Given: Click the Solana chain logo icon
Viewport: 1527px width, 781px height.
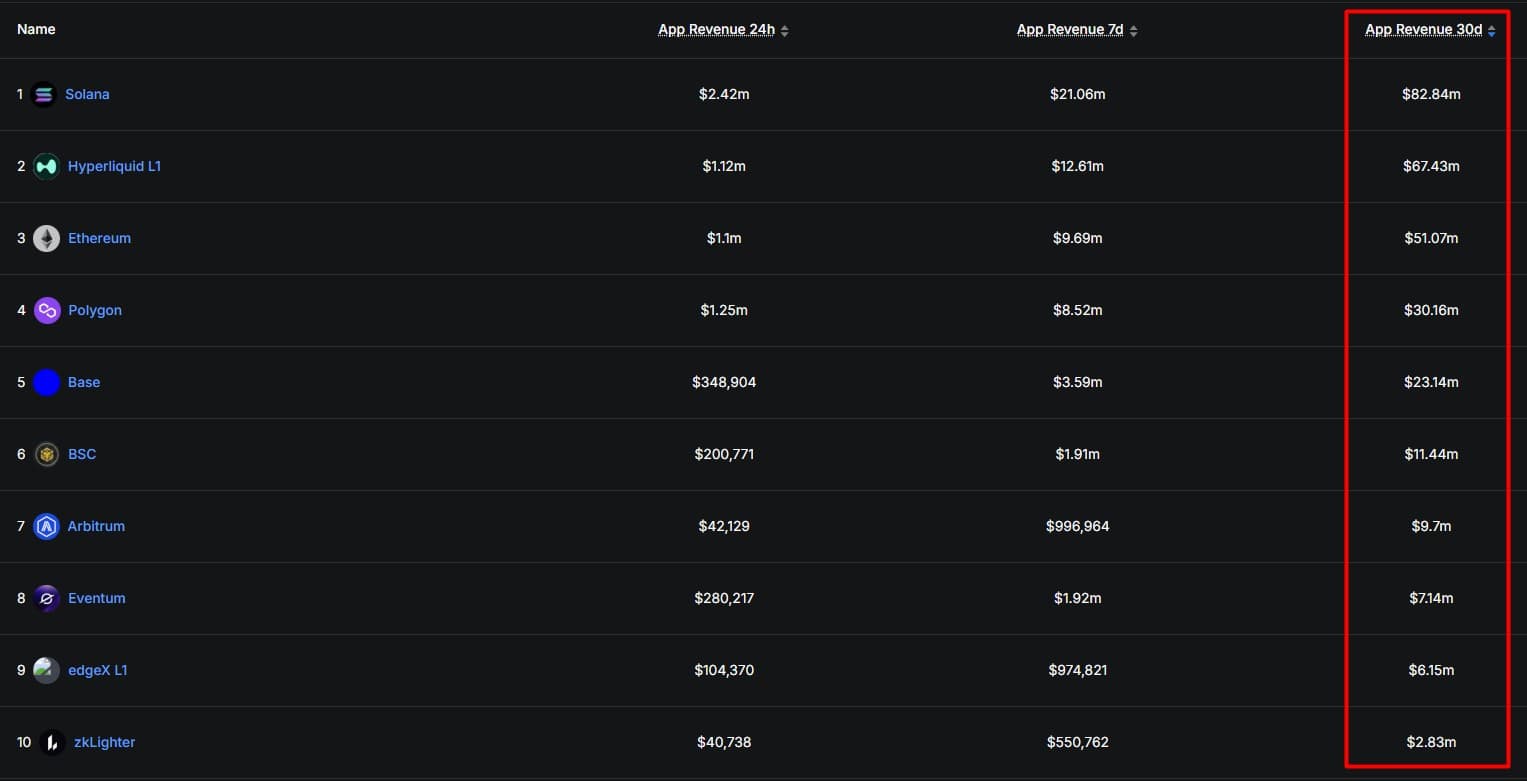Looking at the screenshot, I should point(44,94).
